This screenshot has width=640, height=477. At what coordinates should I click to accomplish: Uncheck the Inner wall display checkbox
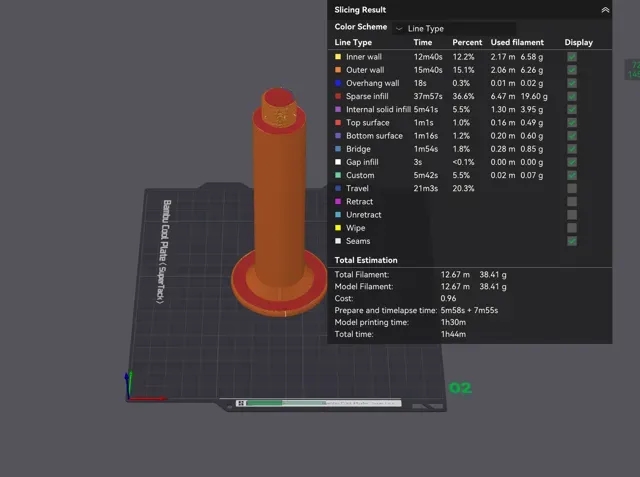[x=572, y=57]
